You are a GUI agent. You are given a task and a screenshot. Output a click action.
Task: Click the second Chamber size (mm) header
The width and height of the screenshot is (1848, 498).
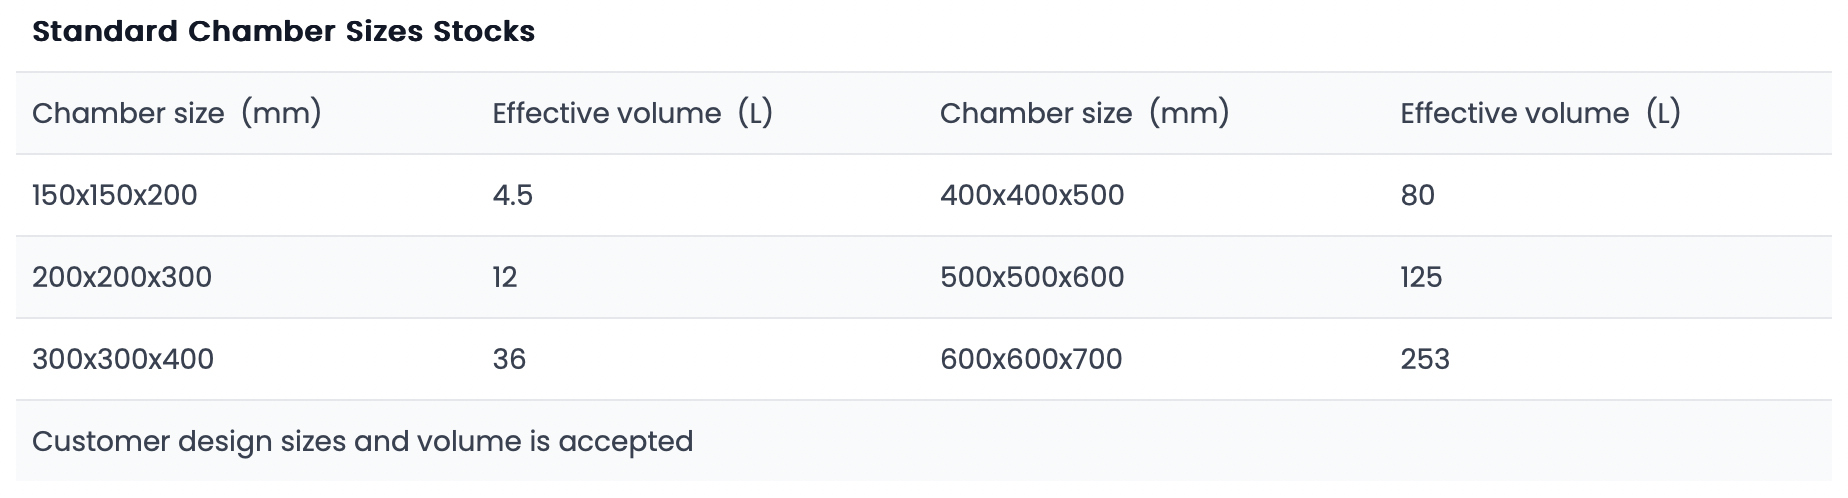click(1085, 113)
